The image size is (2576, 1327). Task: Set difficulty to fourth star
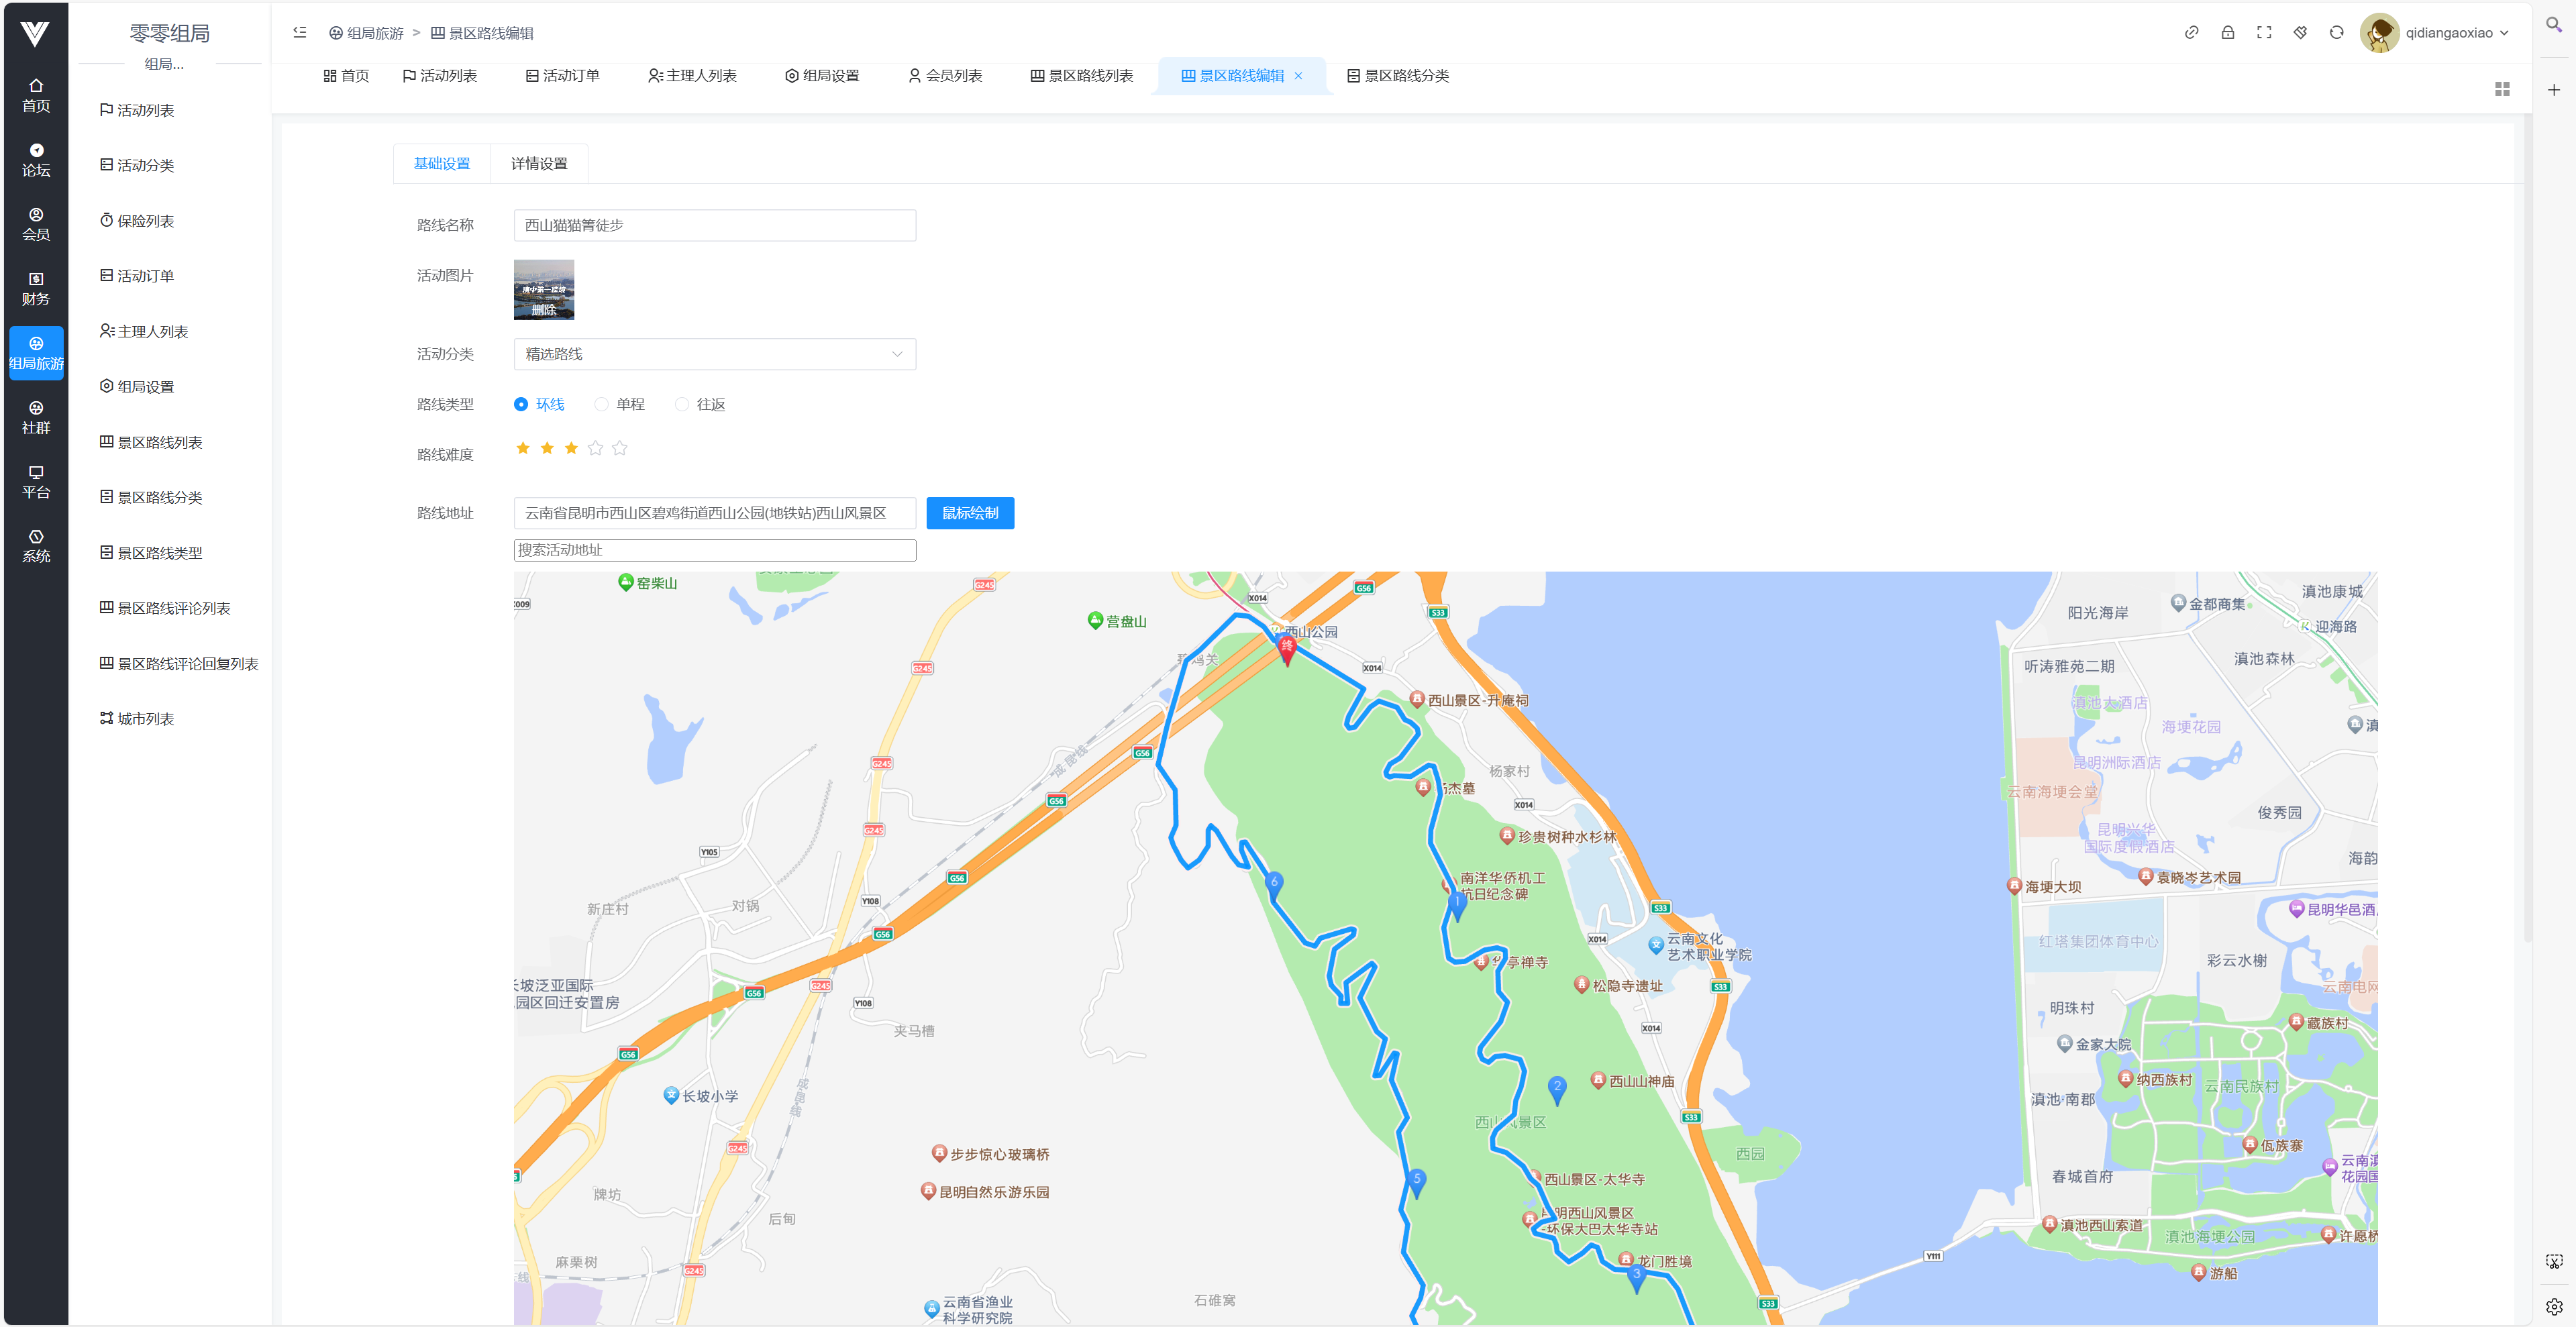point(595,448)
